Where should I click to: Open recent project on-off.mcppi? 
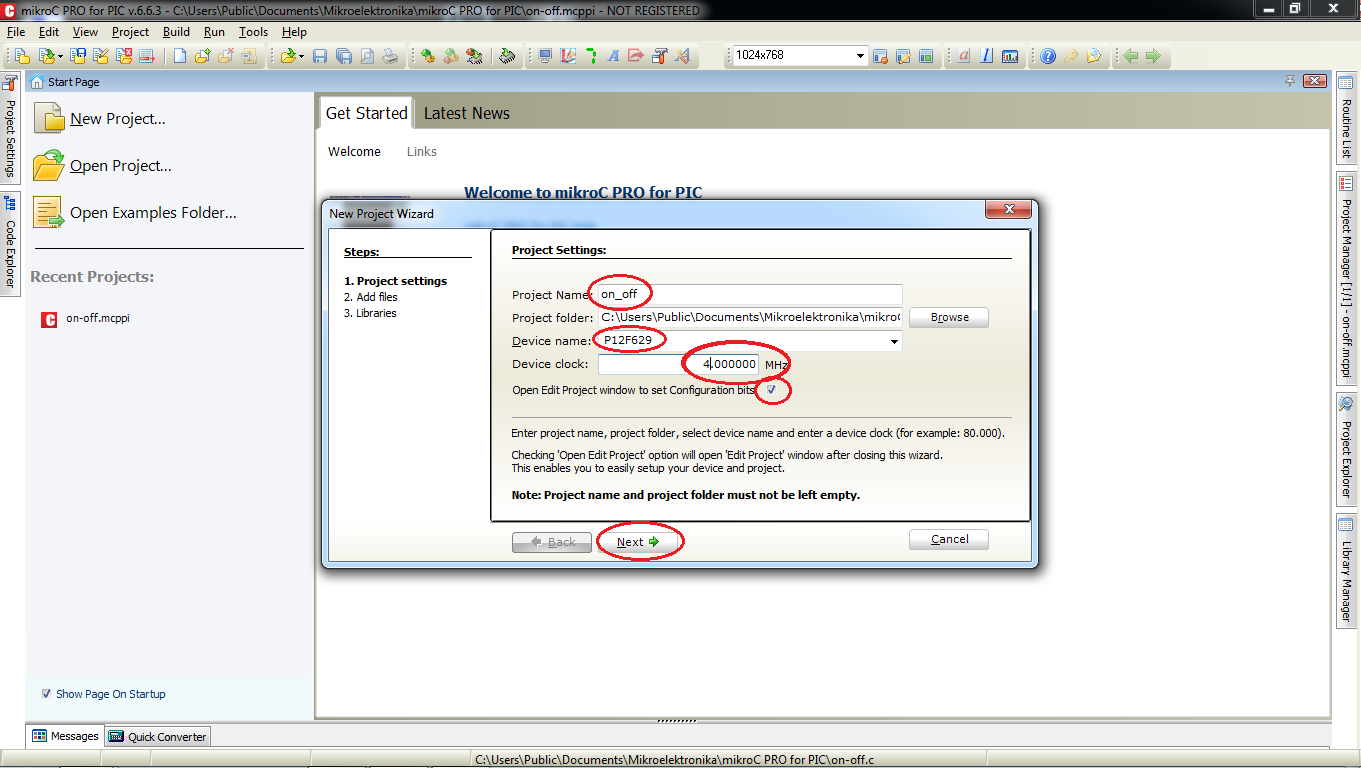click(x=98, y=318)
